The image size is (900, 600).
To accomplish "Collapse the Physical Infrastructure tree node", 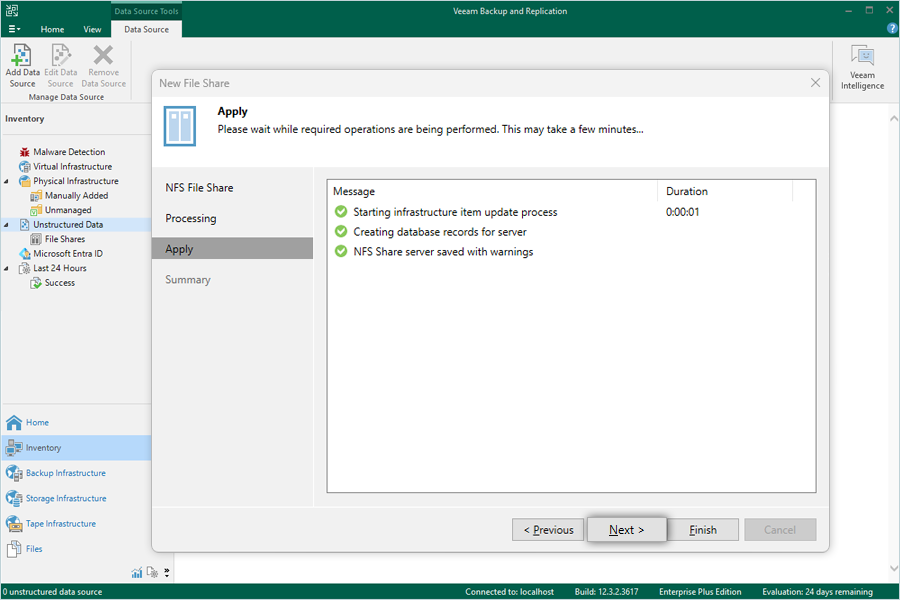I will coord(6,181).
